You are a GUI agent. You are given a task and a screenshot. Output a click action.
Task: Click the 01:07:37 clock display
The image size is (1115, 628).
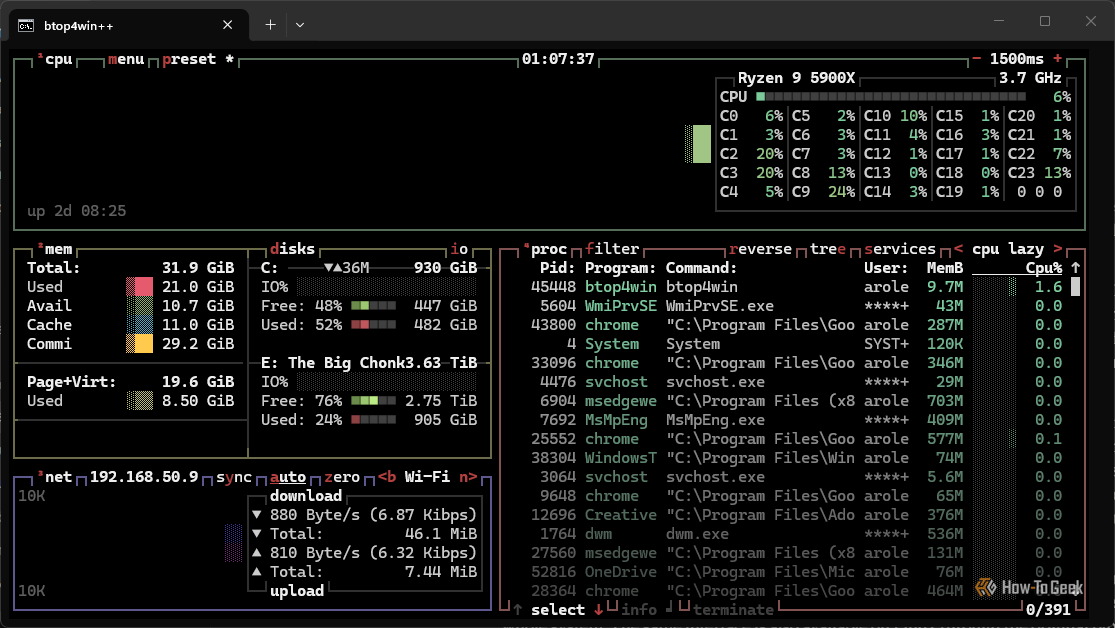tap(558, 59)
